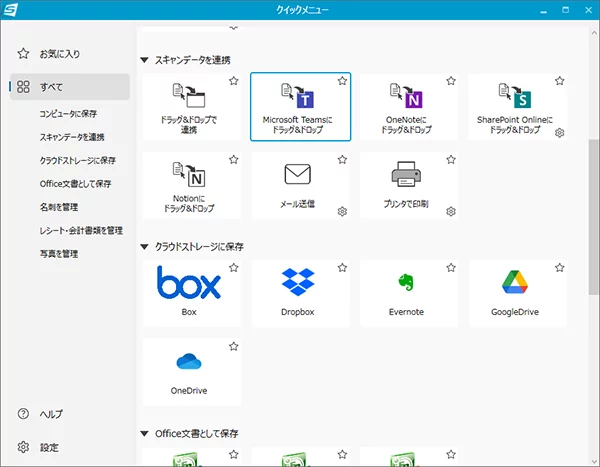Image resolution: width=600 pixels, height=467 pixels.
Task: Collapse the Office文書として保存 section
Action: click(144, 434)
